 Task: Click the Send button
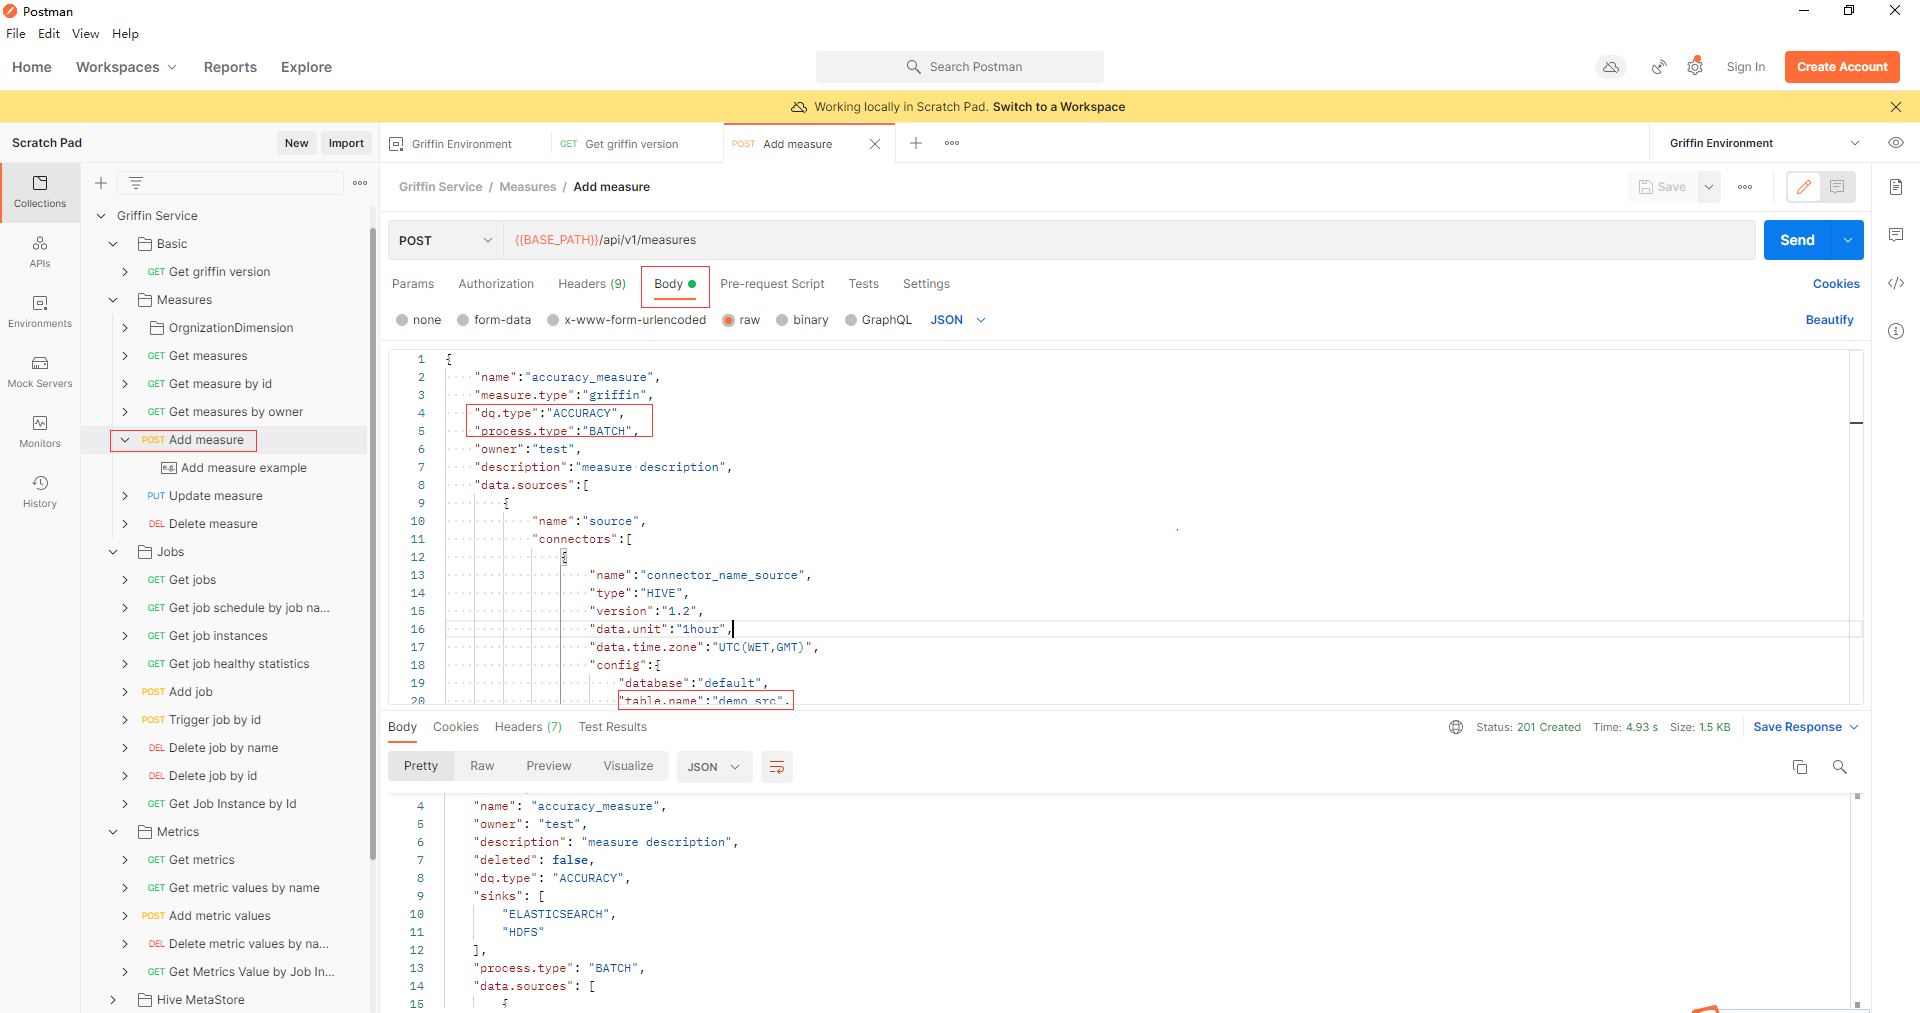tap(1797, 240)
